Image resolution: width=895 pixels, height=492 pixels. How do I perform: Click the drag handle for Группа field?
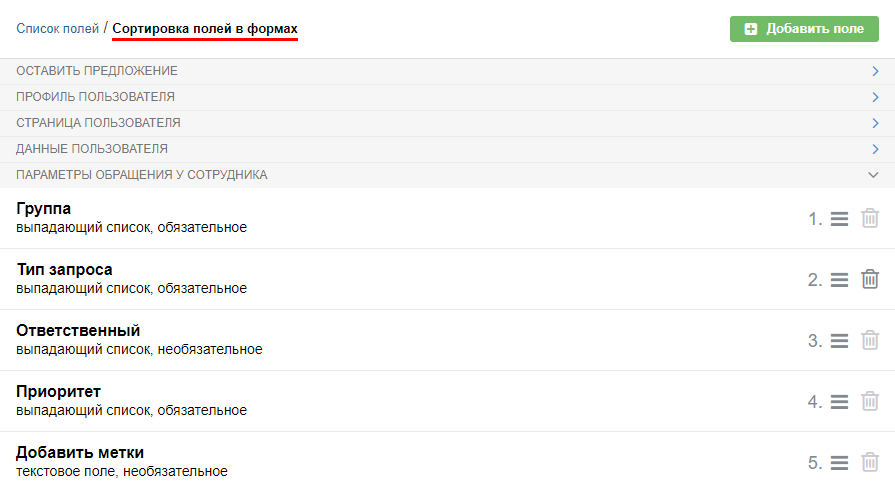point(840,218)
